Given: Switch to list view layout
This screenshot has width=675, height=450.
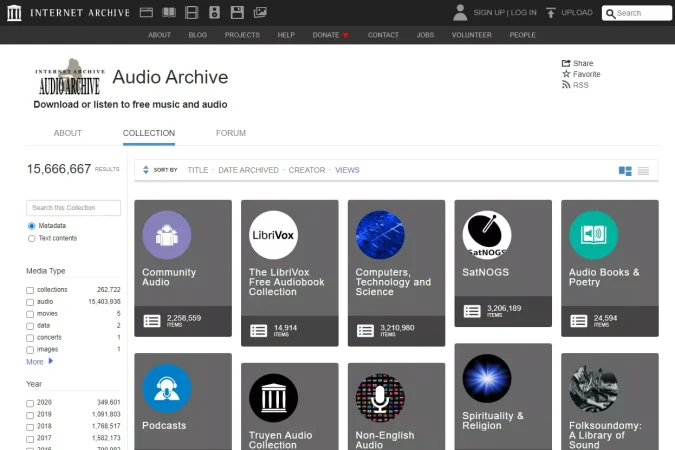Looking at the screenshot, I should (644, 171).
